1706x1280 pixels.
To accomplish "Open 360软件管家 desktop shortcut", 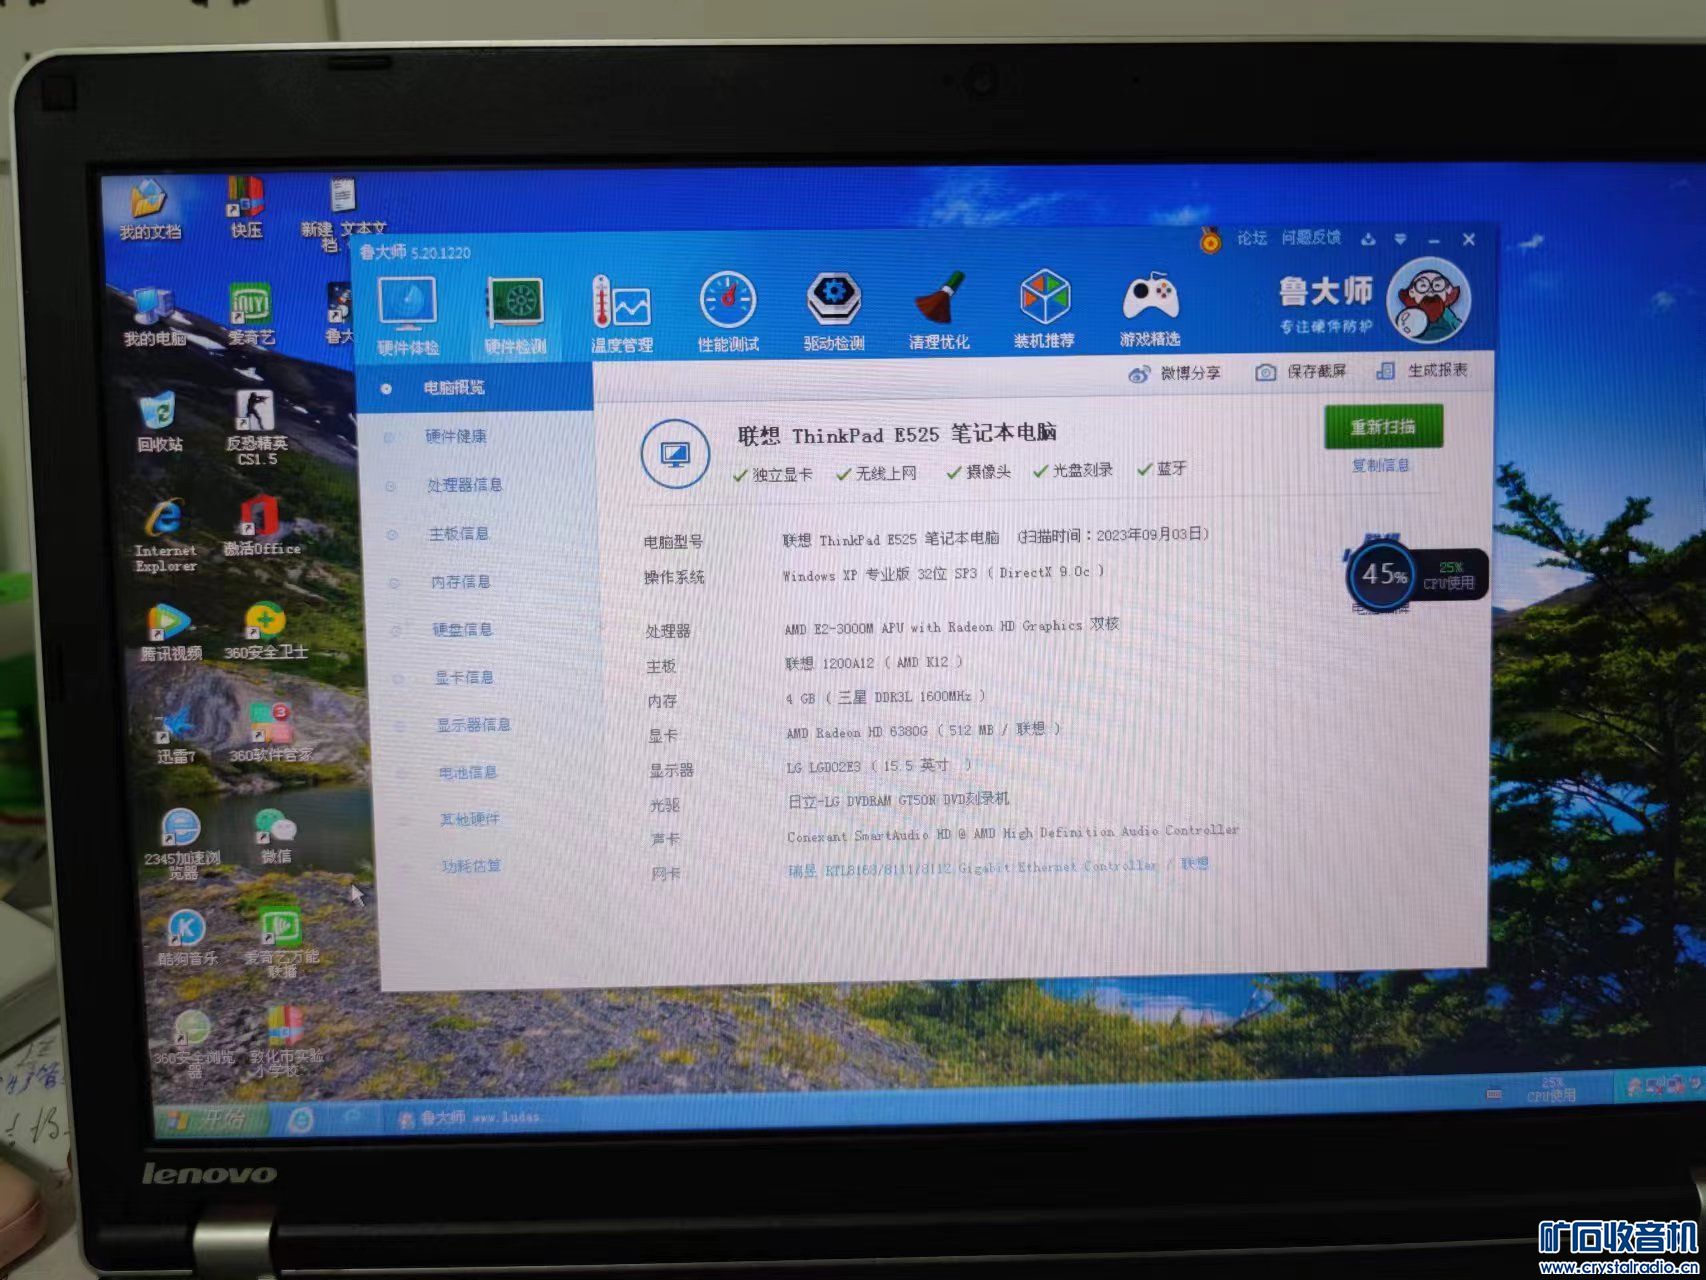I will coord(271,733).
